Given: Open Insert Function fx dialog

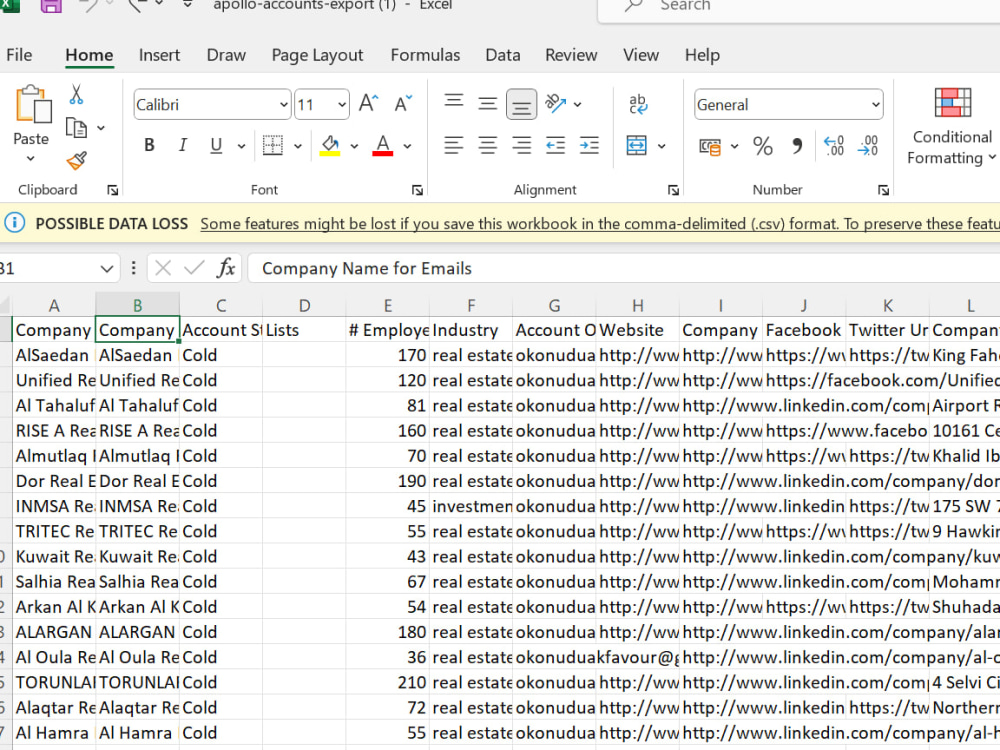Looking at the screenshot, I should (x=226, y=268).
